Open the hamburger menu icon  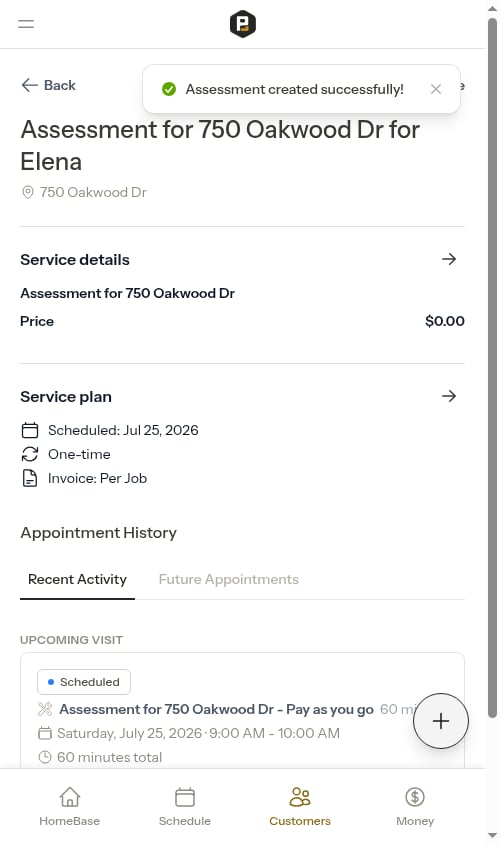click(26, 24)
